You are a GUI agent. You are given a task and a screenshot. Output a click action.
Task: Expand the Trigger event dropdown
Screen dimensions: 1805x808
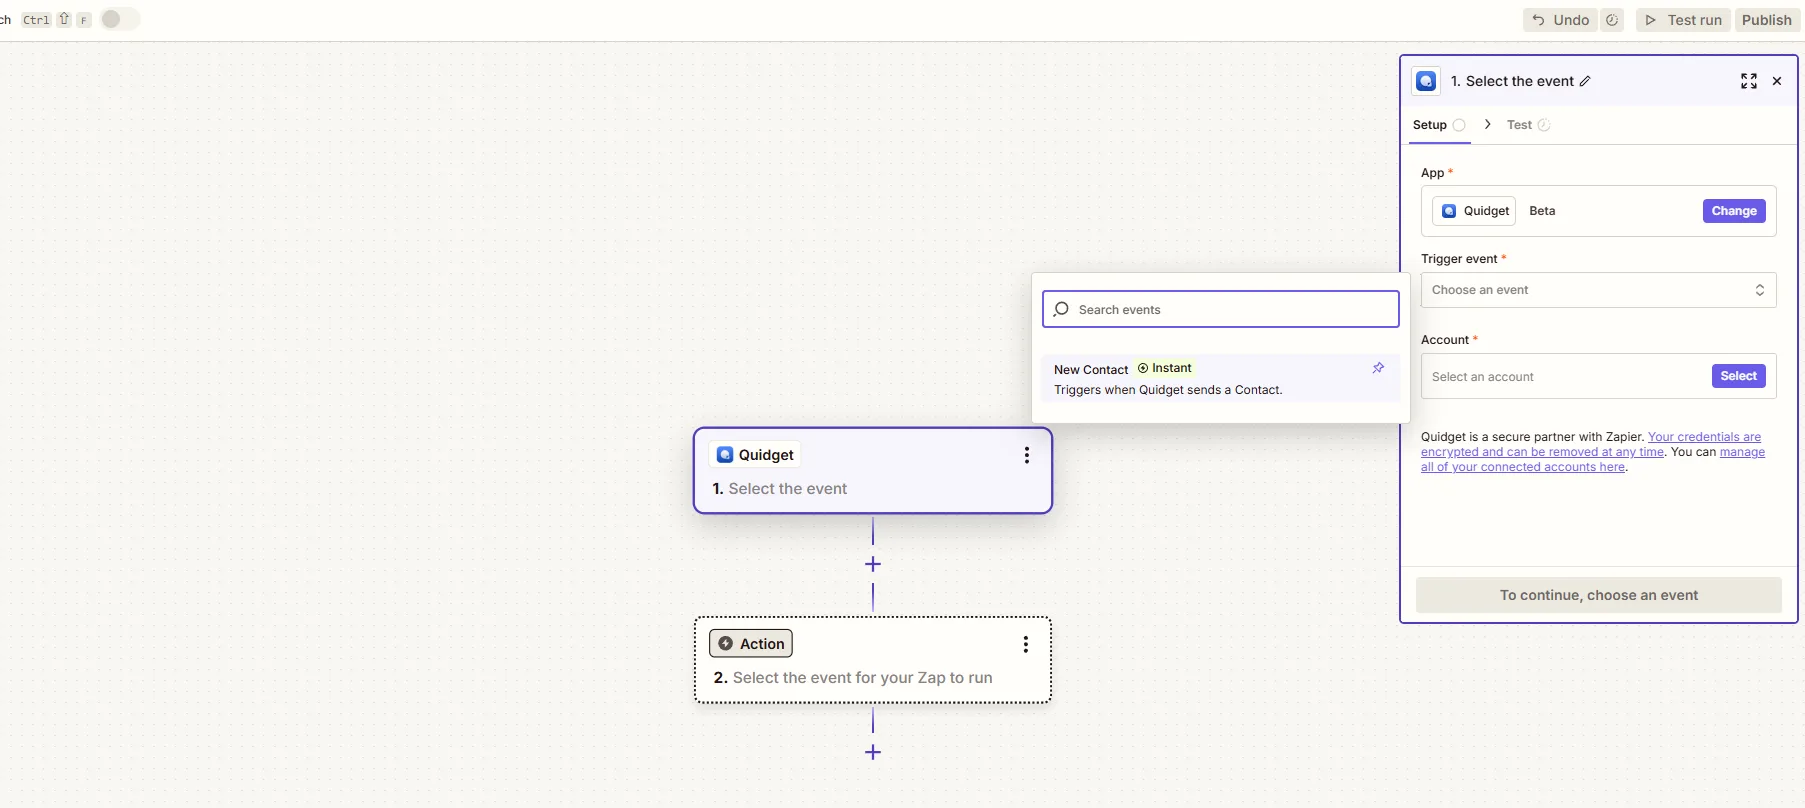[1597, 290]
